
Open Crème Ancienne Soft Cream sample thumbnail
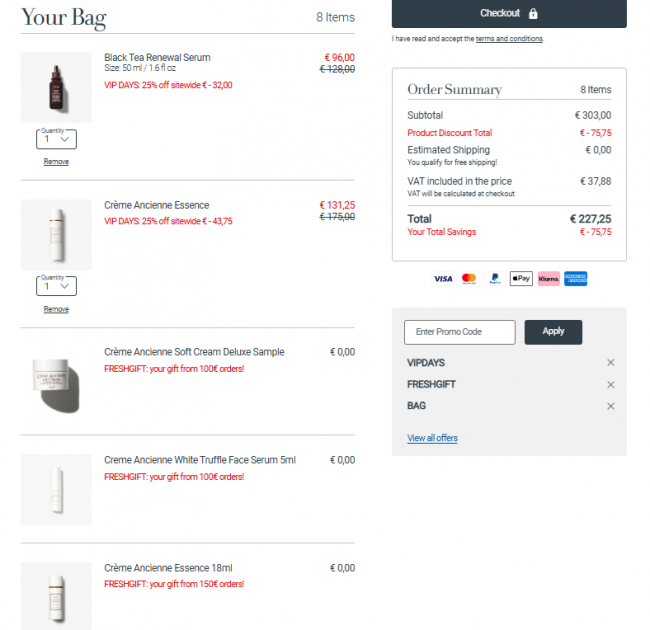[56, 382]
